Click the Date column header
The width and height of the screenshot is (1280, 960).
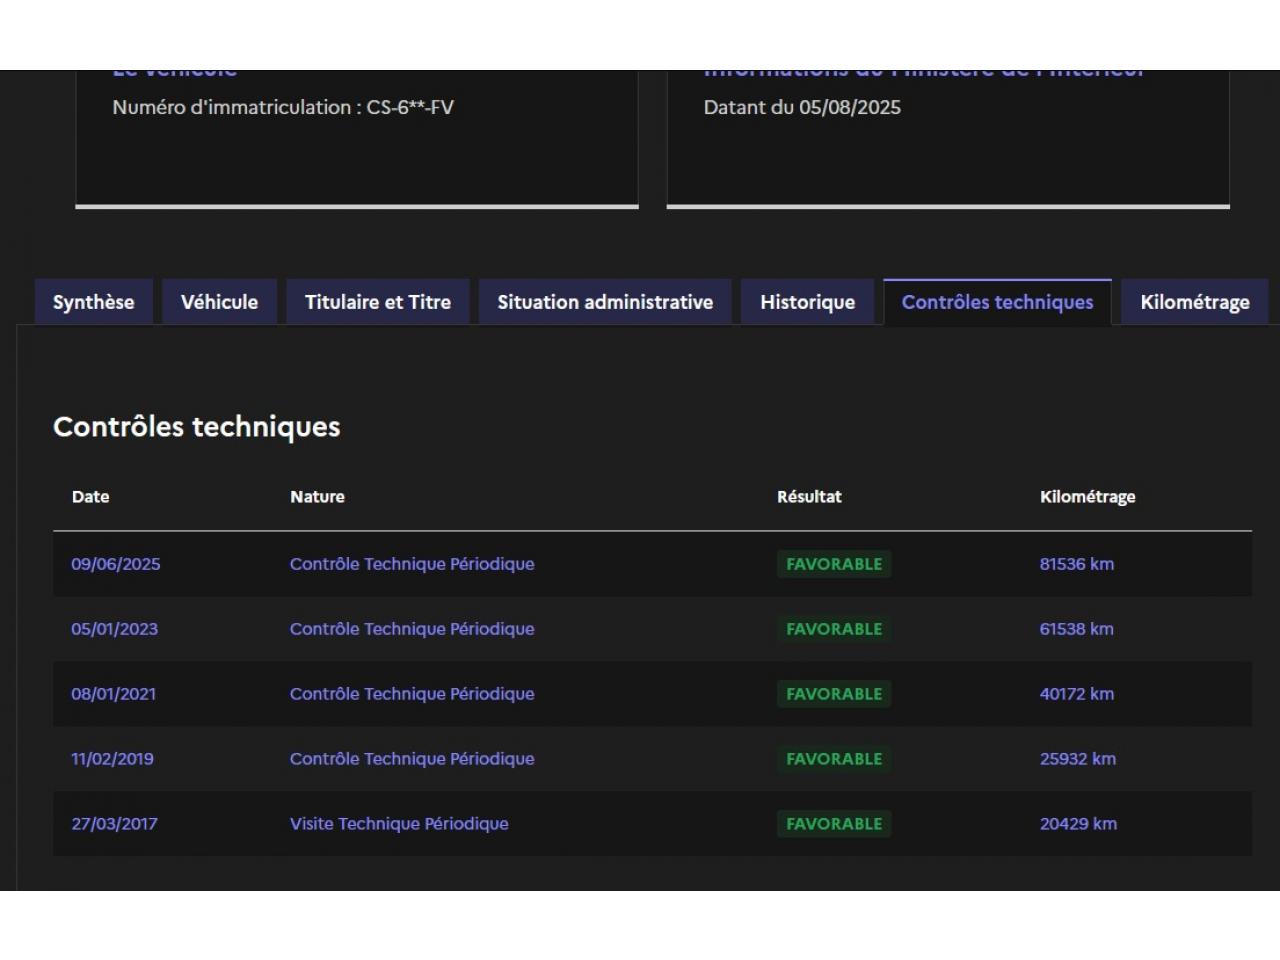(x=90, y=497)
